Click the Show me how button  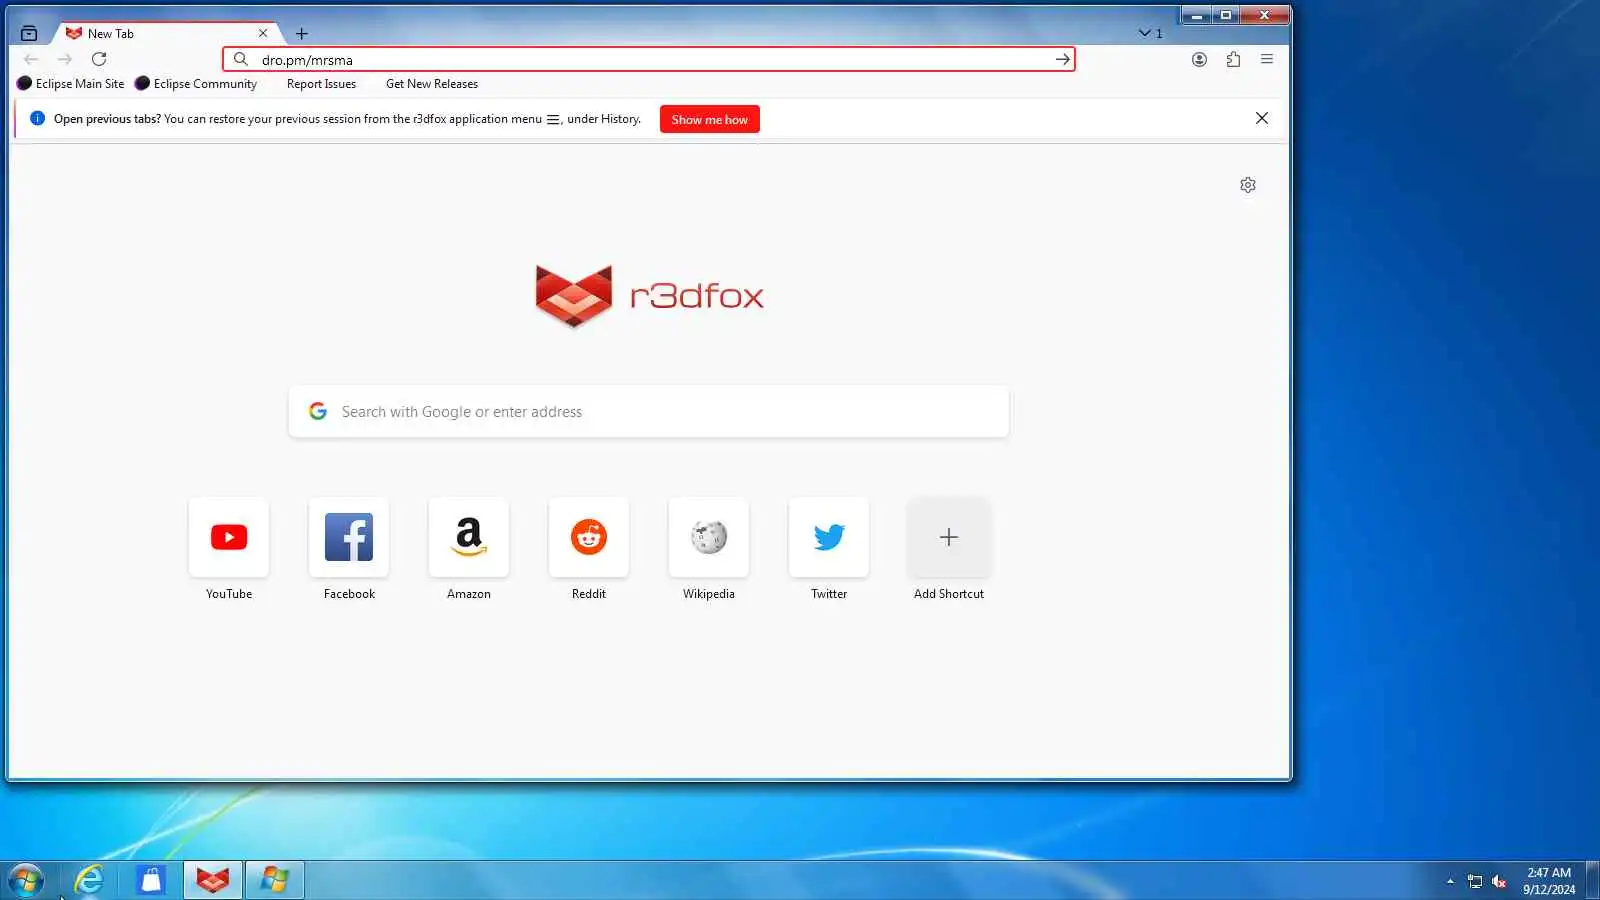pyautogui.click(x=710, y=119)
